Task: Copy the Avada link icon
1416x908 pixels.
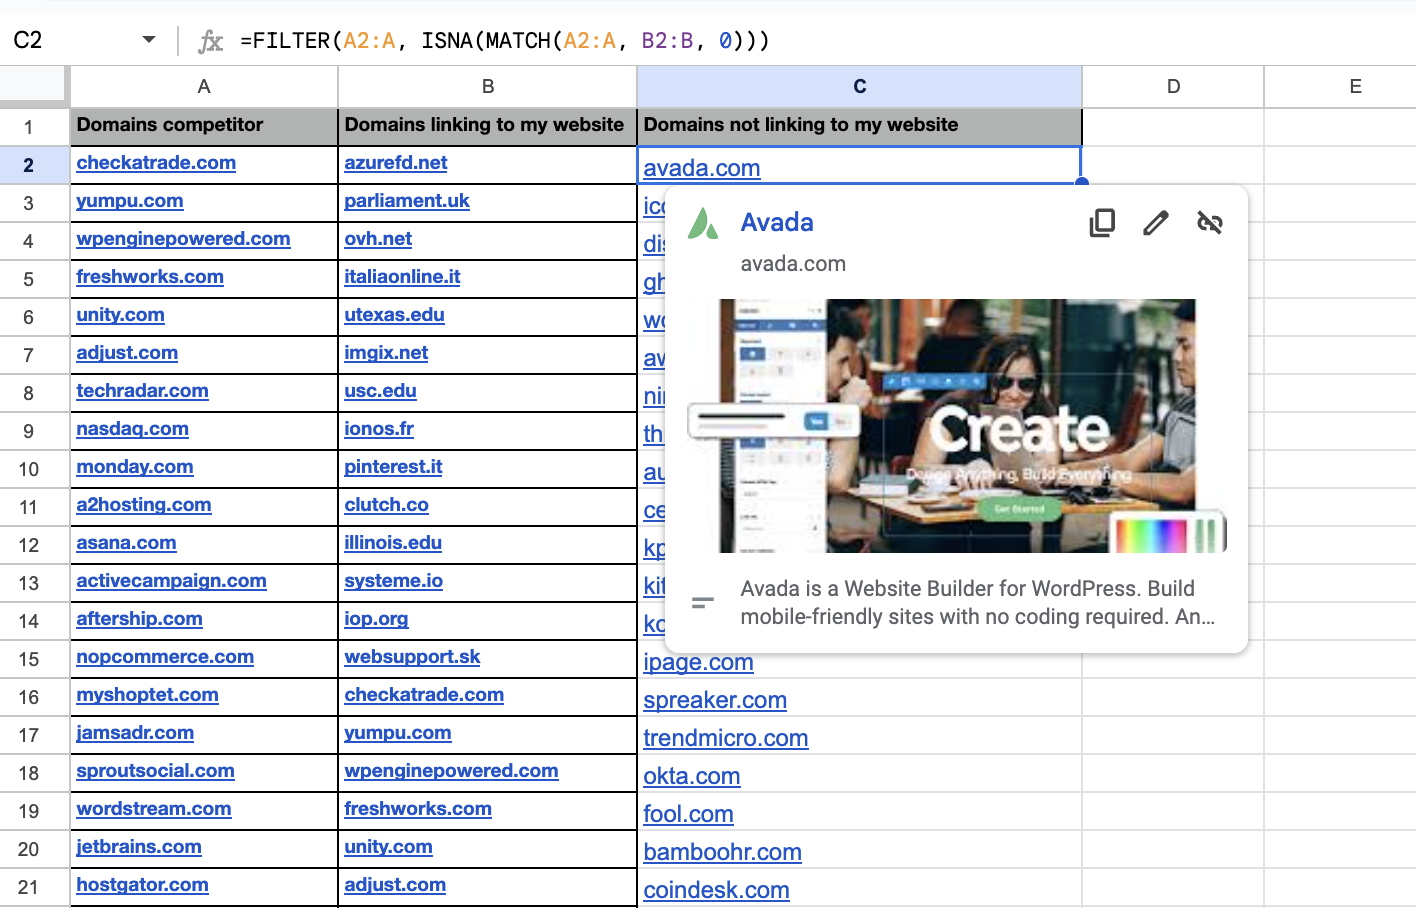Action: pos(1102,222)
